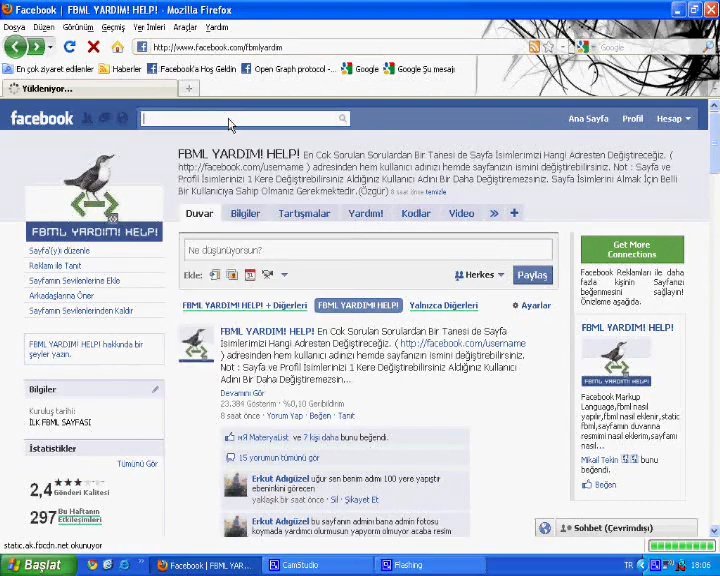
Task: Launch Chrome from quick launch
Action: tap(92, 565)
